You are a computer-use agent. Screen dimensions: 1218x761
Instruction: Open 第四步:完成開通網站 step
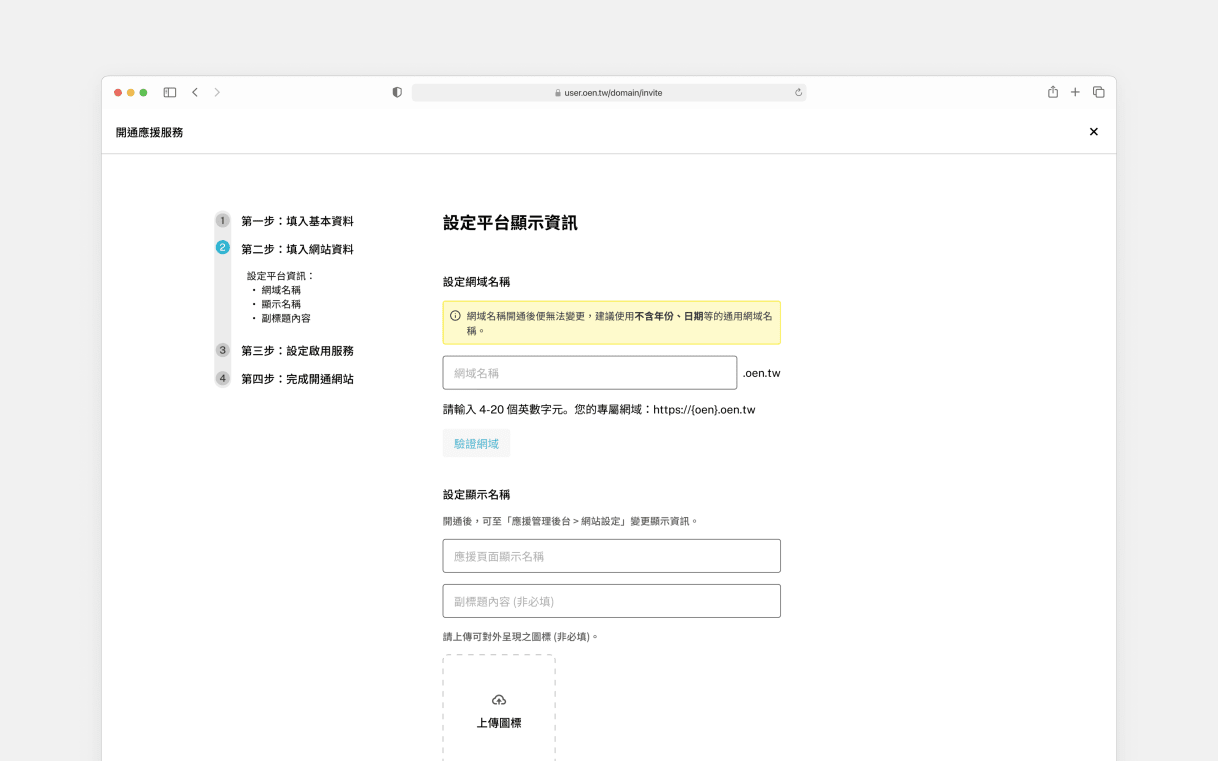[297, 379]
